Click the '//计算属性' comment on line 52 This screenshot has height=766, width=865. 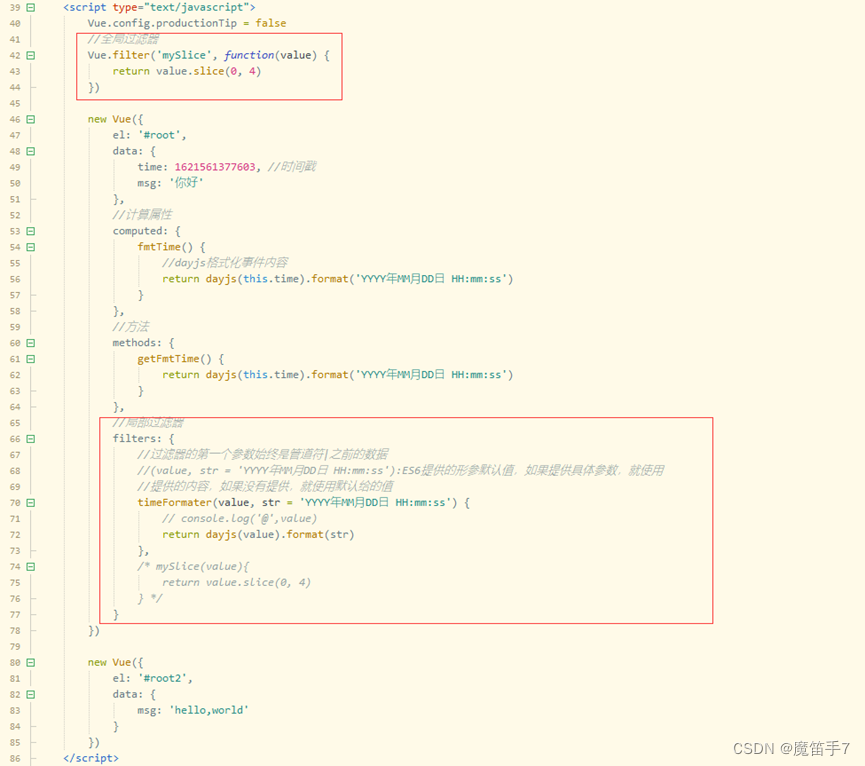(x=142, y=215)
